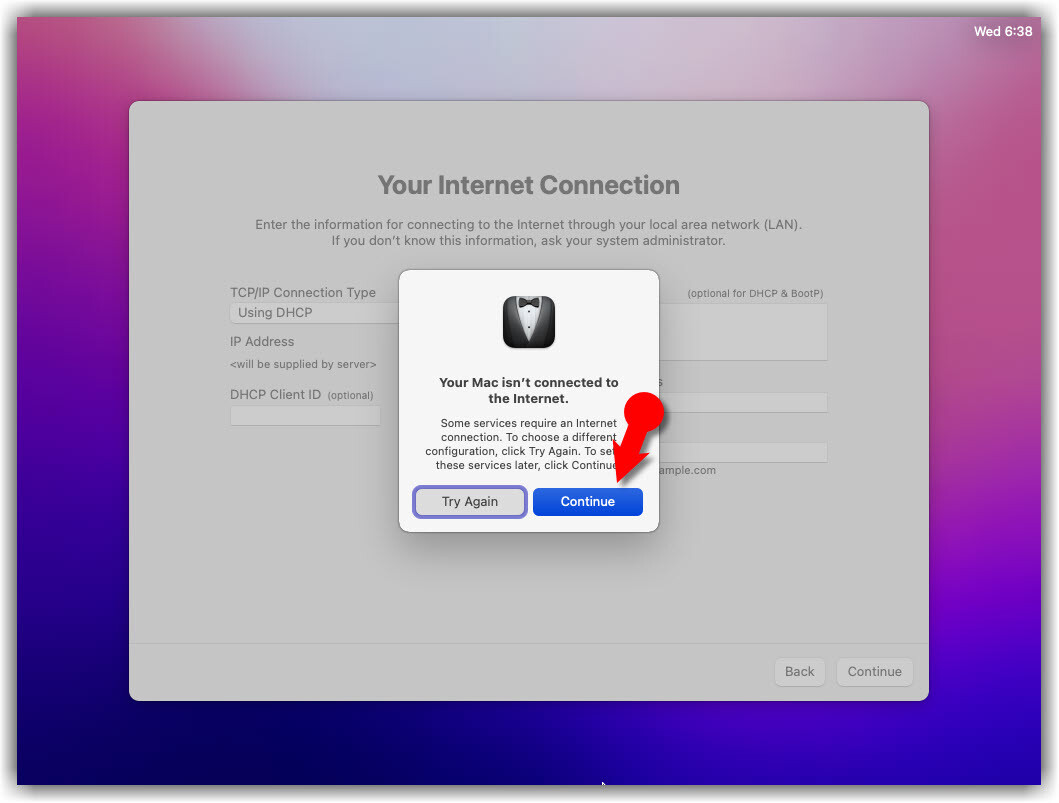Click the Back button
The width and height of the screenshot is (1059, 803).
click(800, 672)
